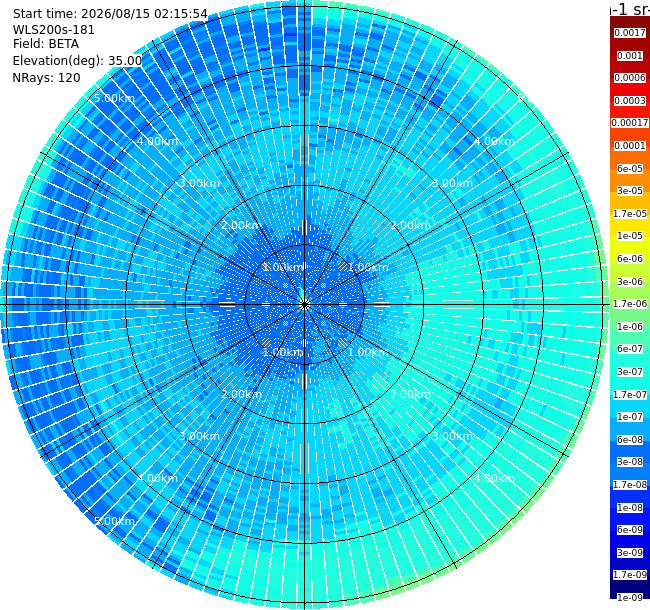
Task: Click the 0.0017 colorbar label
Action: [x=630, y=33]
